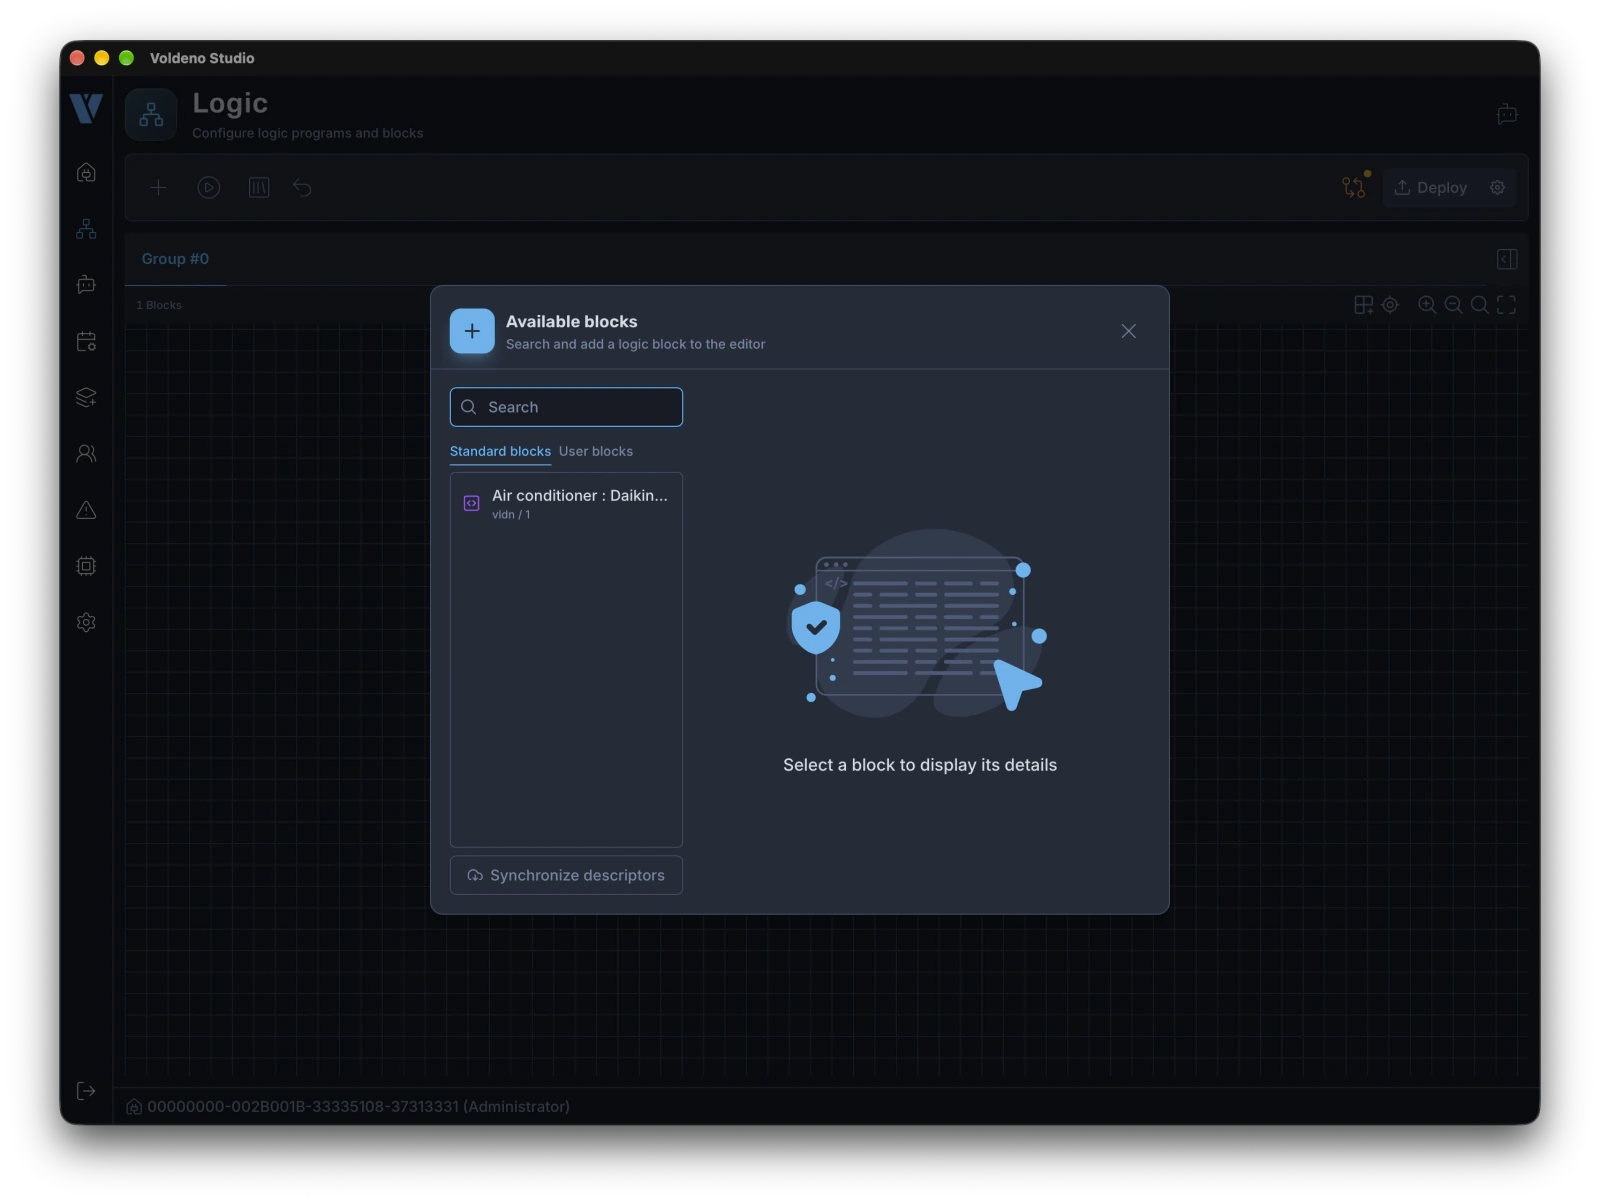Click the logout icon at sidebar bottom
Image resolution: width=1600 pixels, height=1204 pixels.
click(86, 1091)
